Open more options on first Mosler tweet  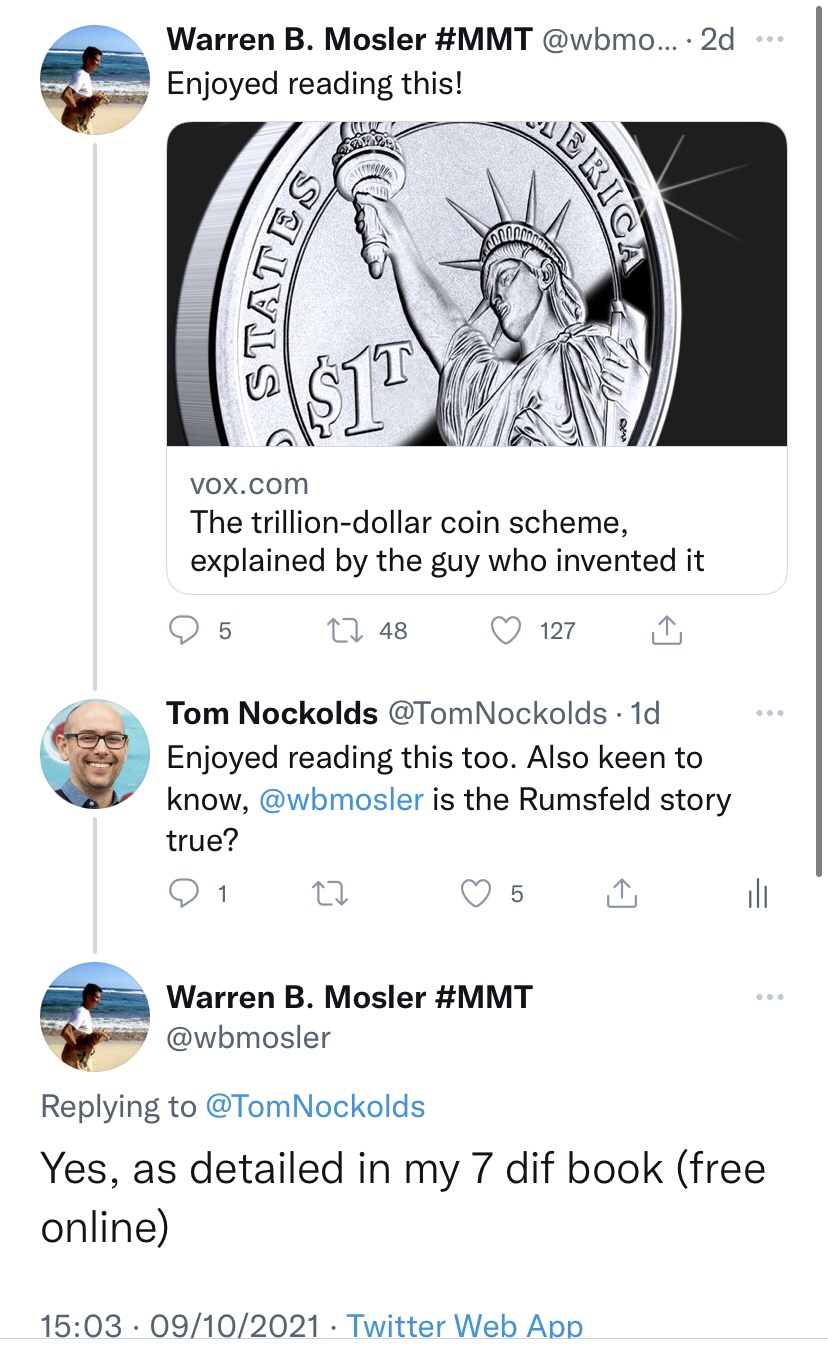pyautogui.click(x=770, y=40)
